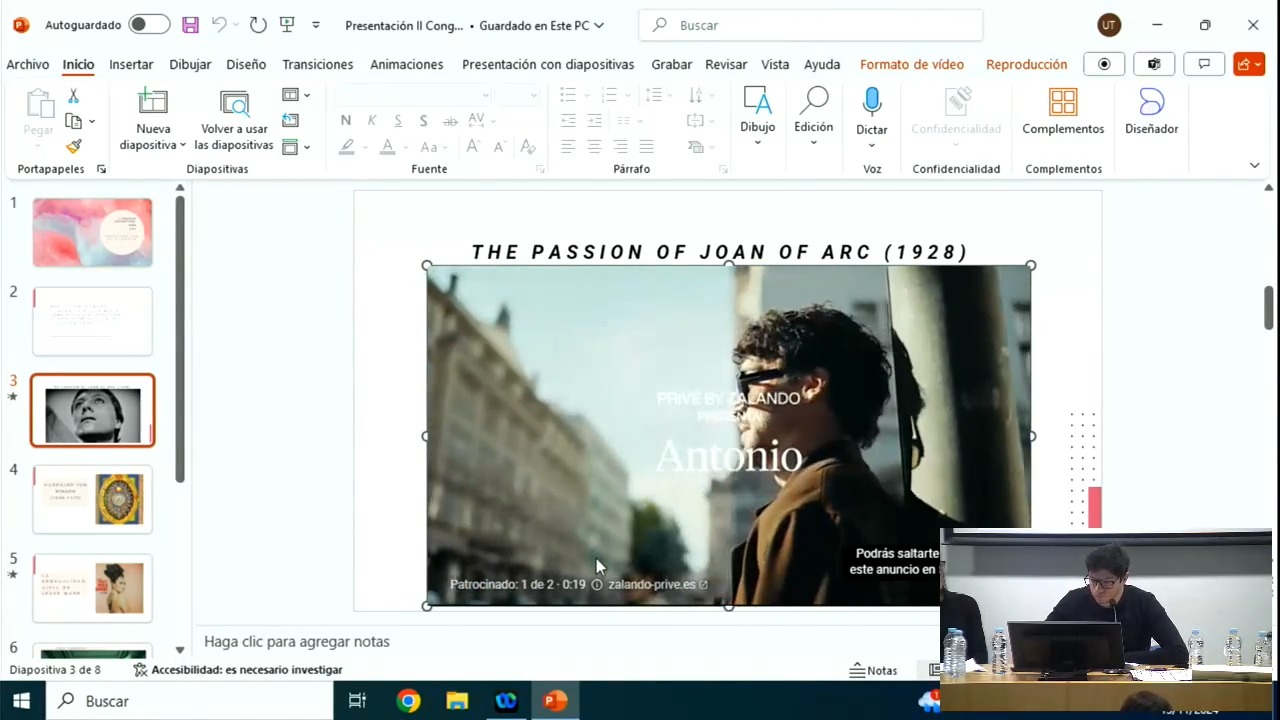The image size is (1280, 720).
Task: Click the zalando-prive.es ad link
Action: (658, 584)
